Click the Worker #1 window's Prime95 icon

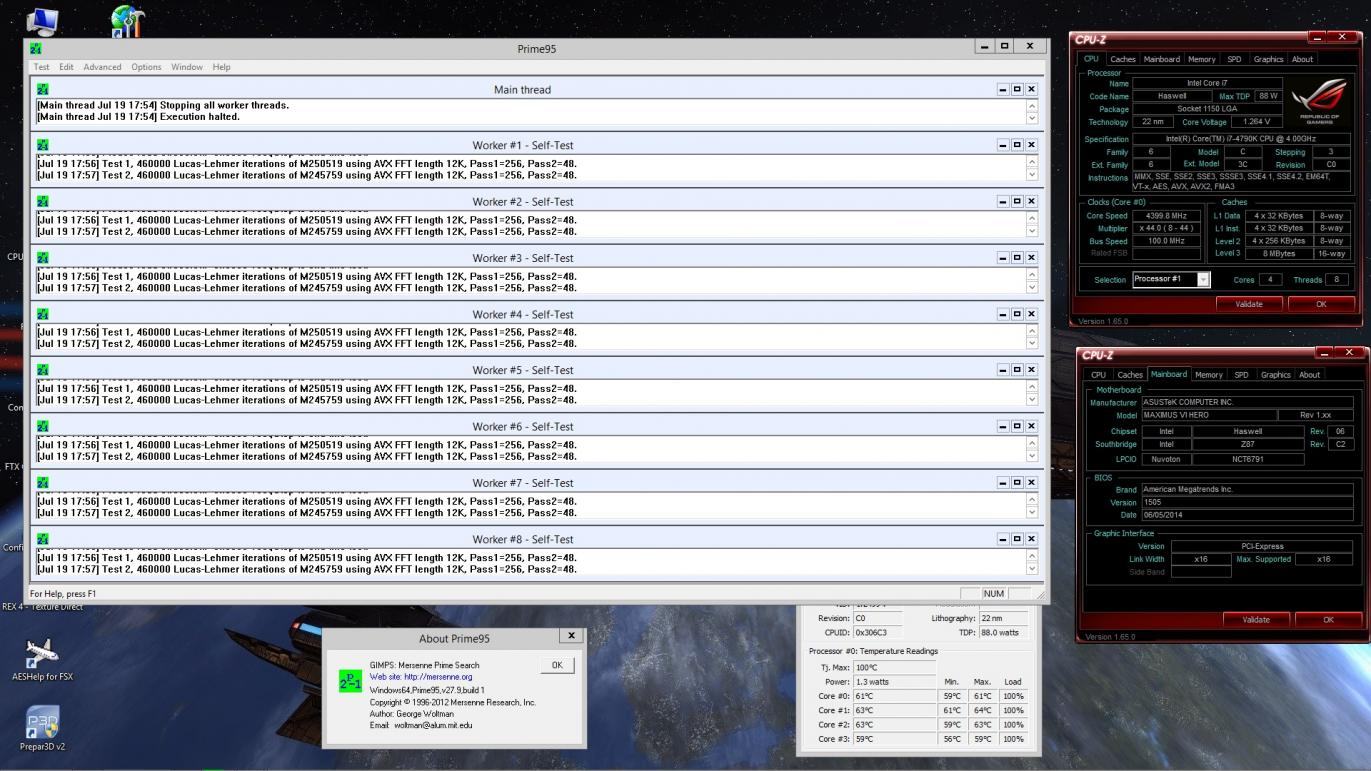pos(42,145)
